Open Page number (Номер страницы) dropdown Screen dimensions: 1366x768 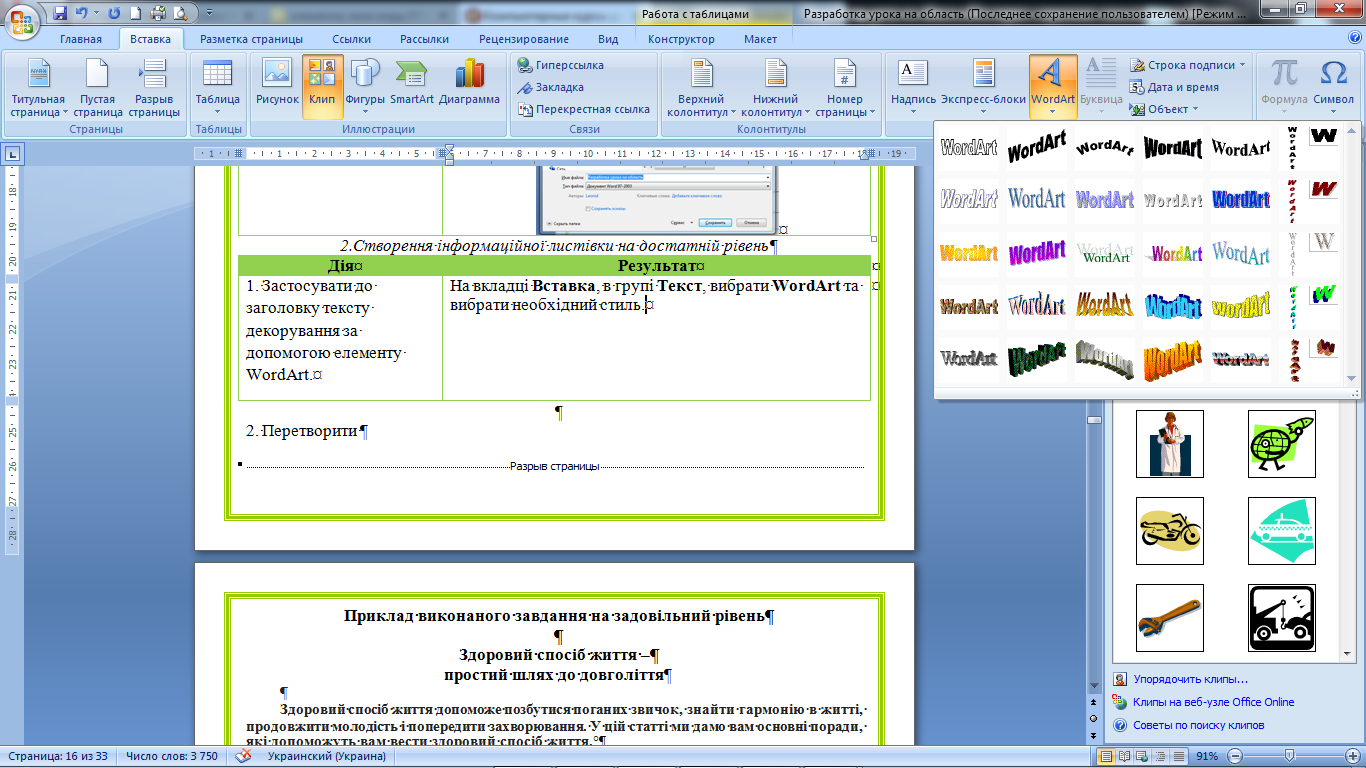pos(845,88)
